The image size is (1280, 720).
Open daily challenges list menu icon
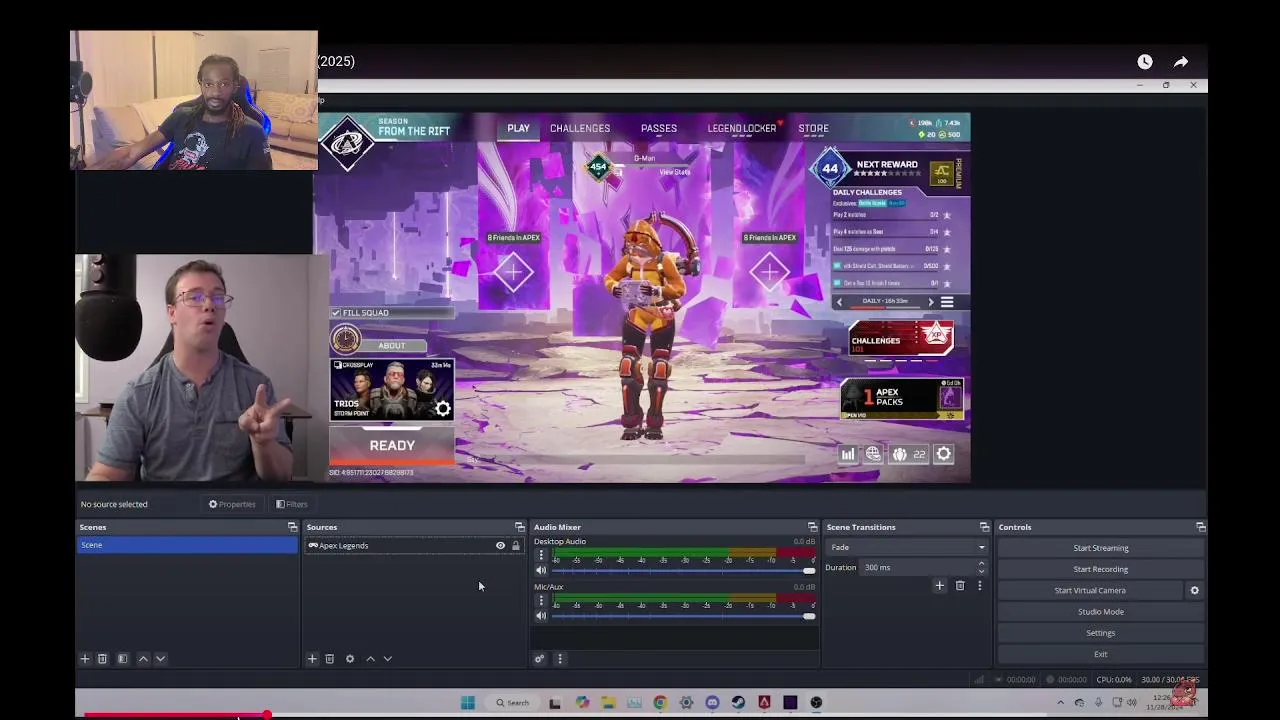947,302
